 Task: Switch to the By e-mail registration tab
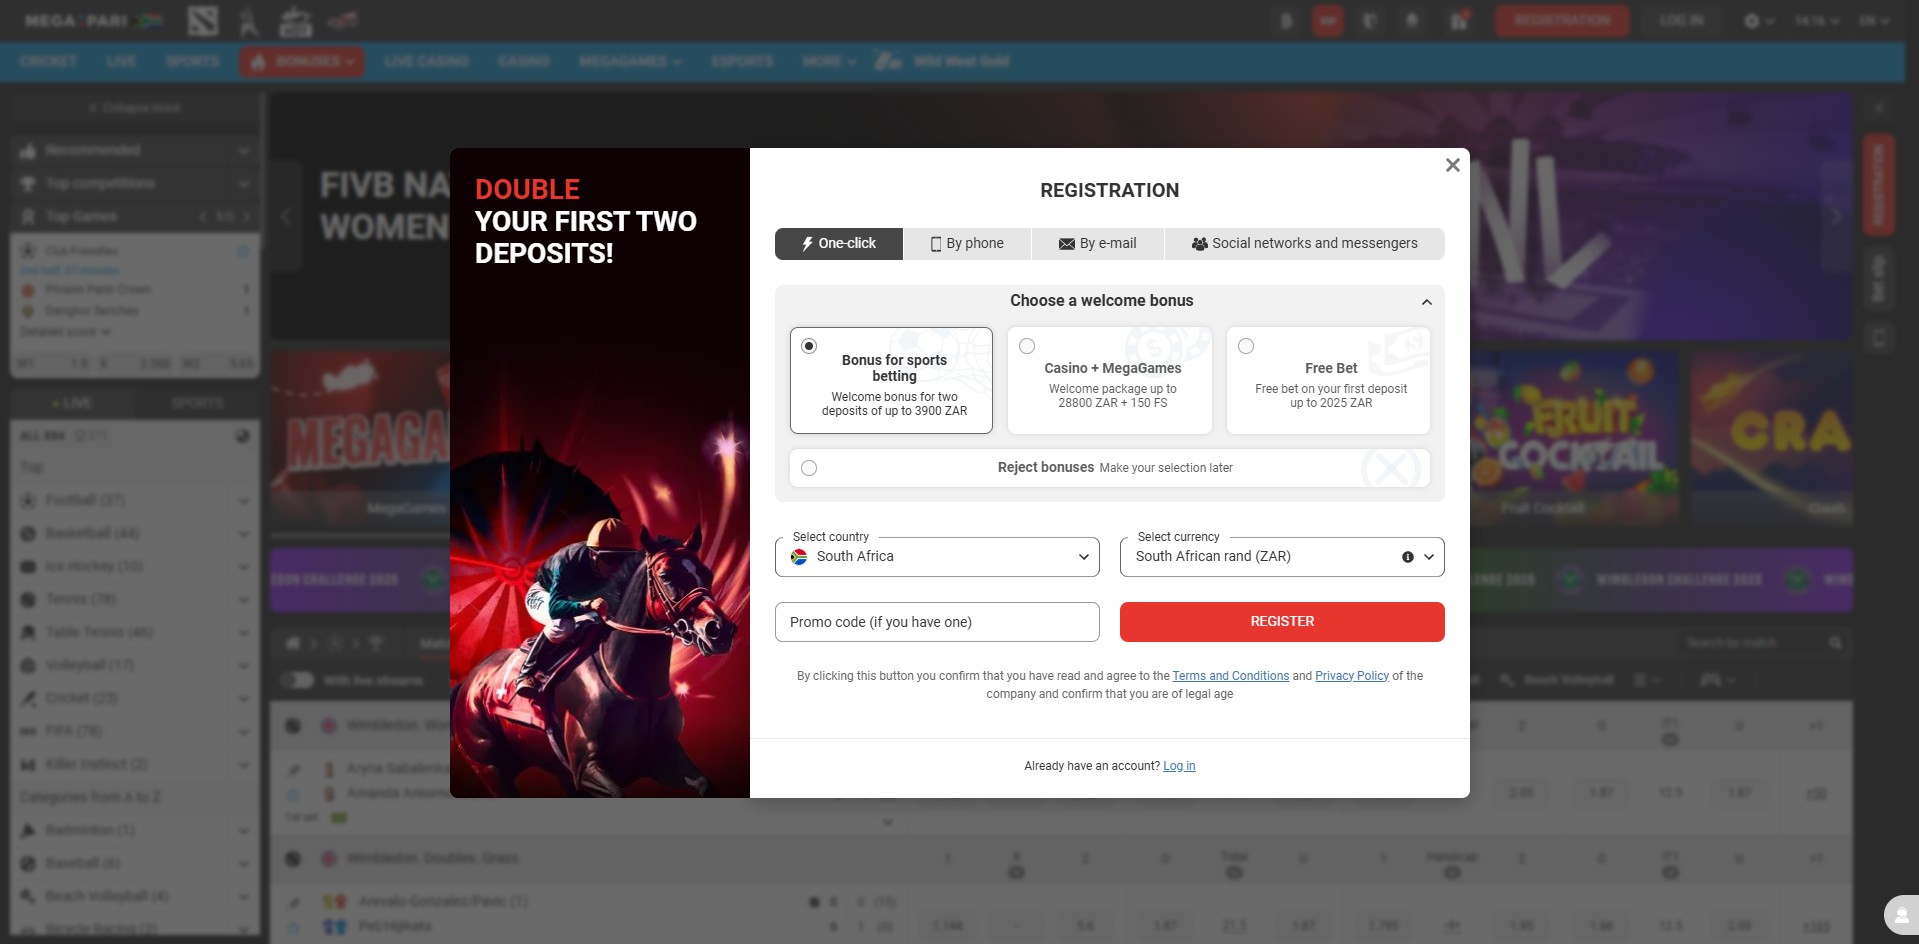[1097, 243]
